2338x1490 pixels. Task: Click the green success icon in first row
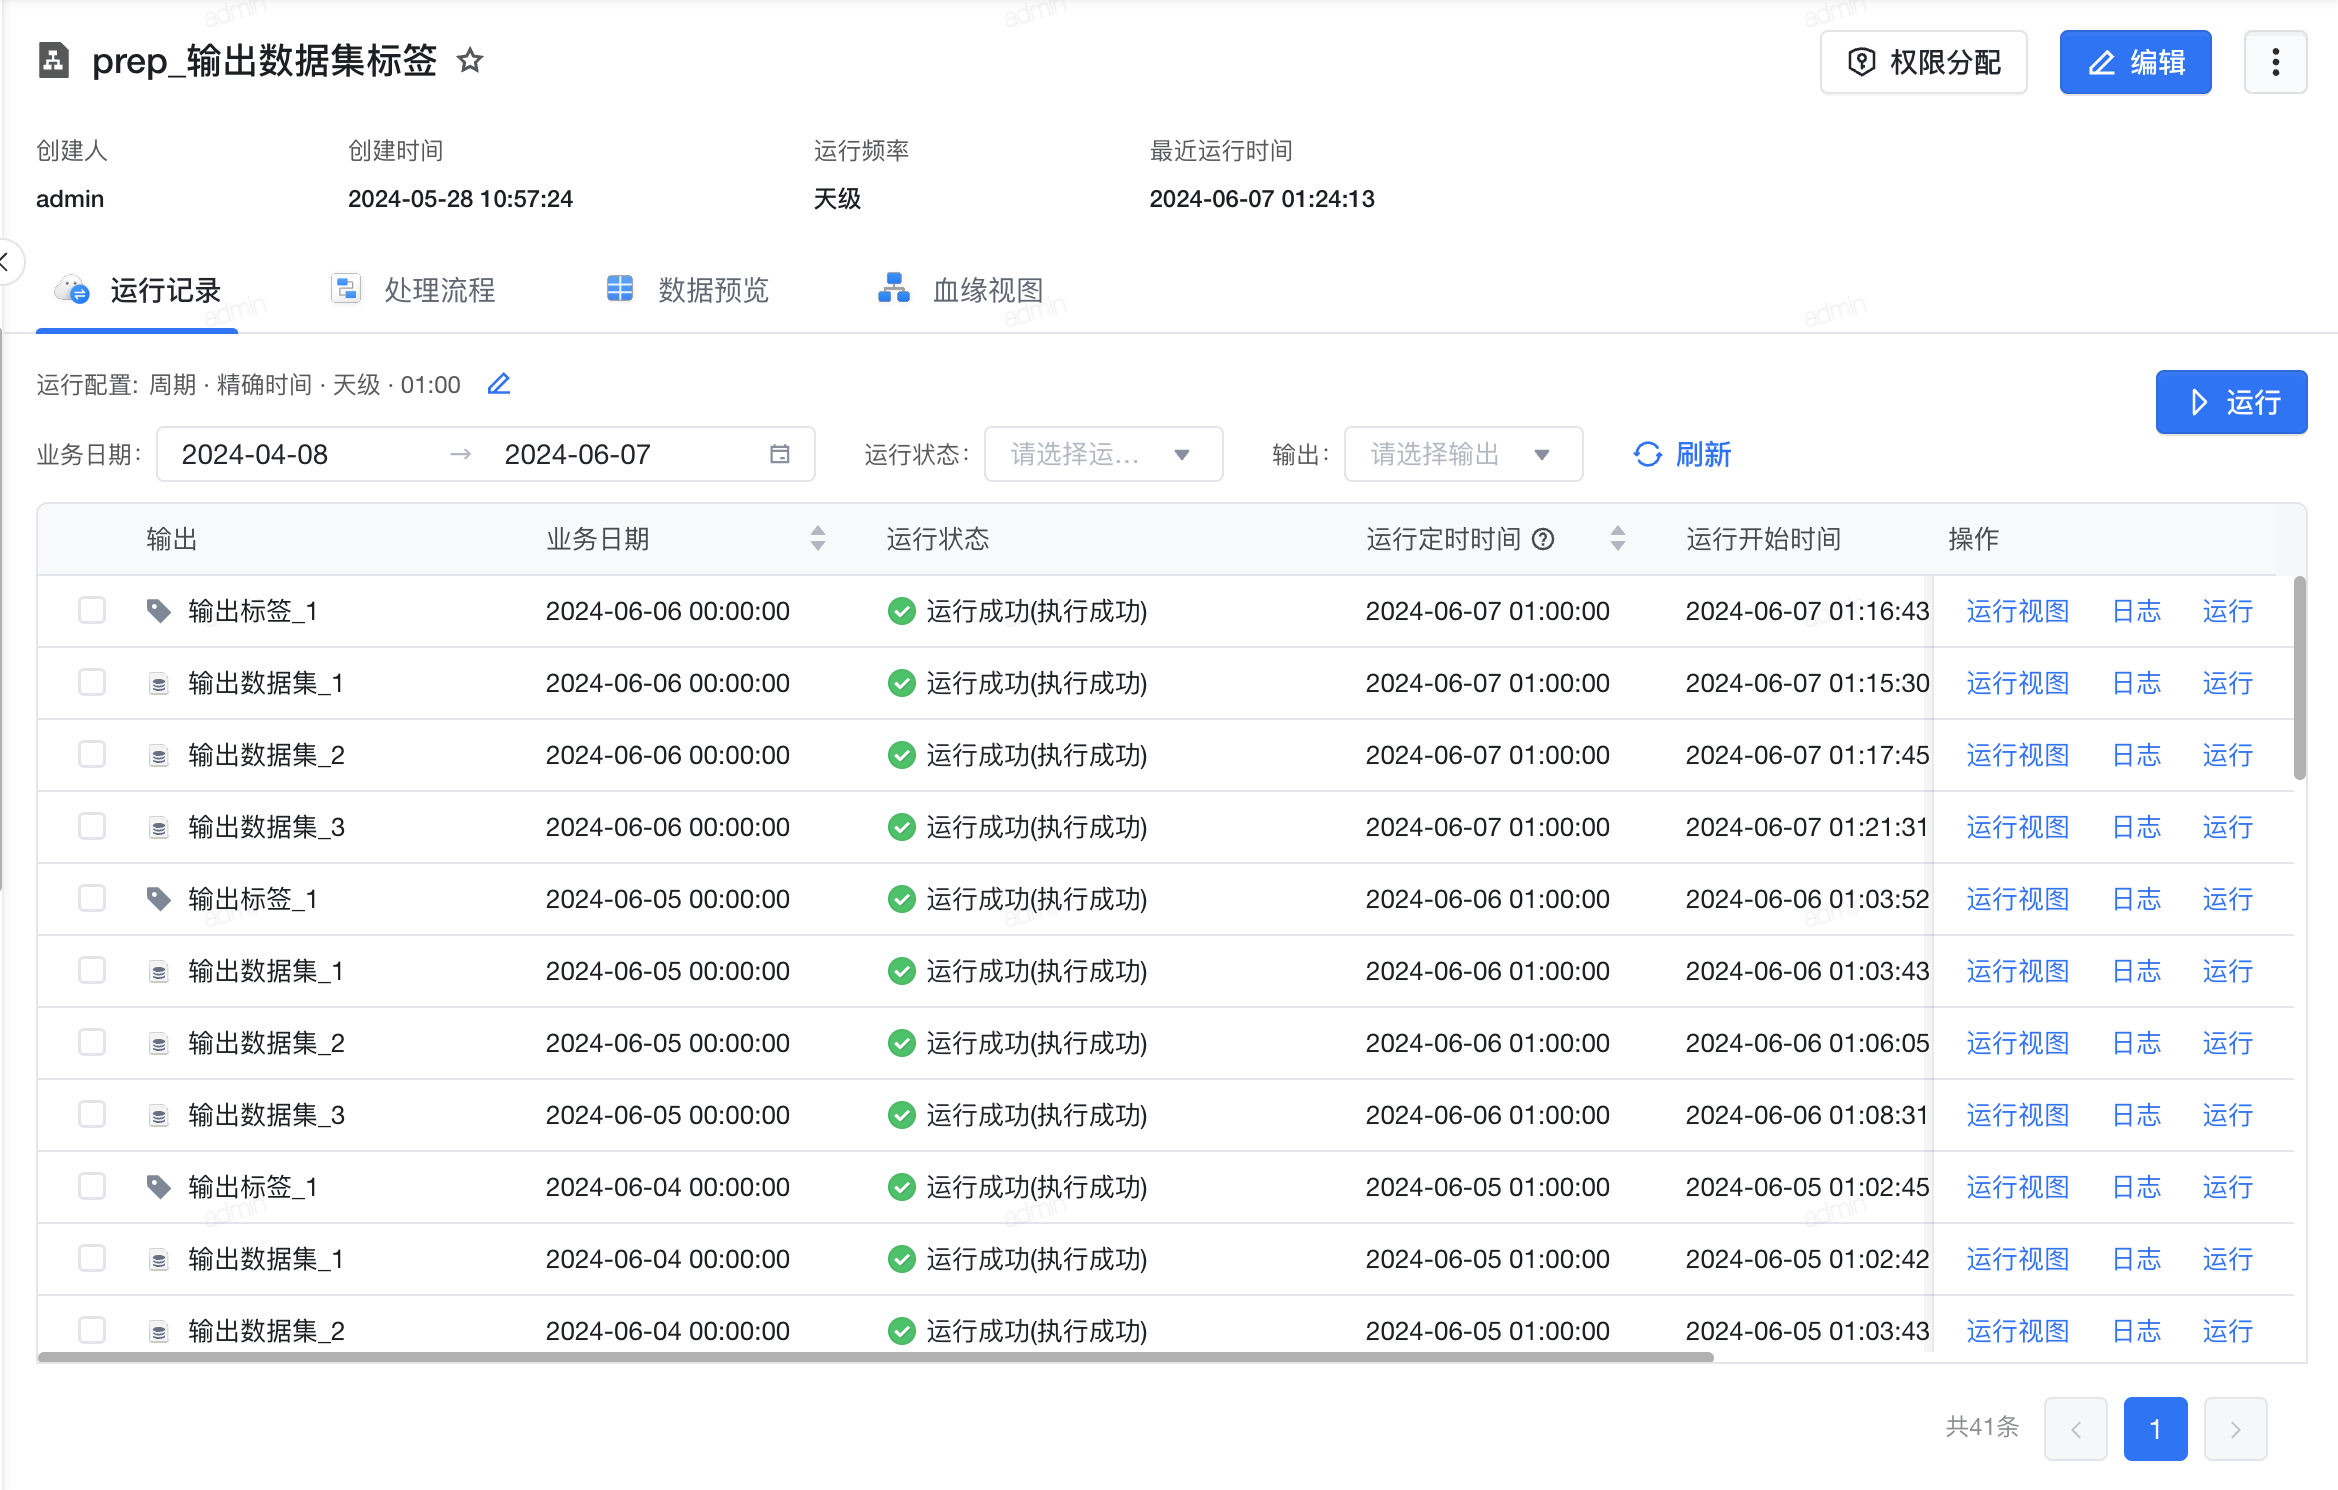pyautogui.click(x=901, y=611)
